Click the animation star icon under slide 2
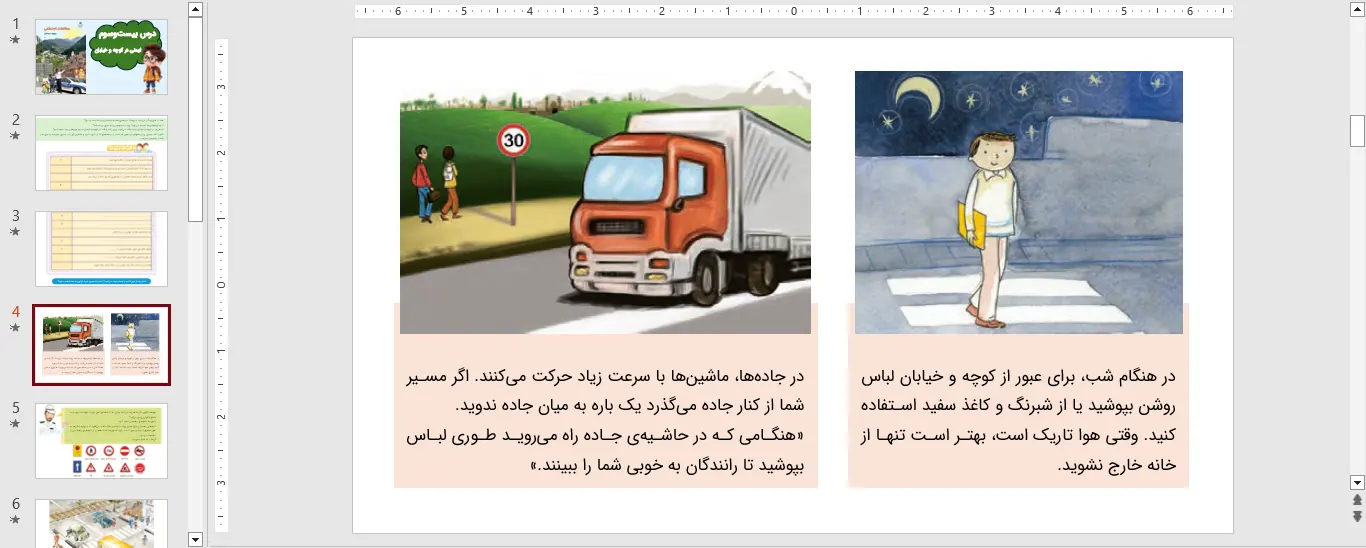The height and width of the screenshot is (548, 1366). click(x=15, y=137)
